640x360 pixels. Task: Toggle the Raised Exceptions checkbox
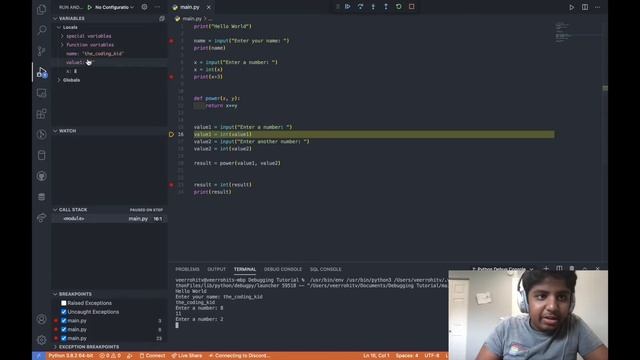click(x=64, y=303)
